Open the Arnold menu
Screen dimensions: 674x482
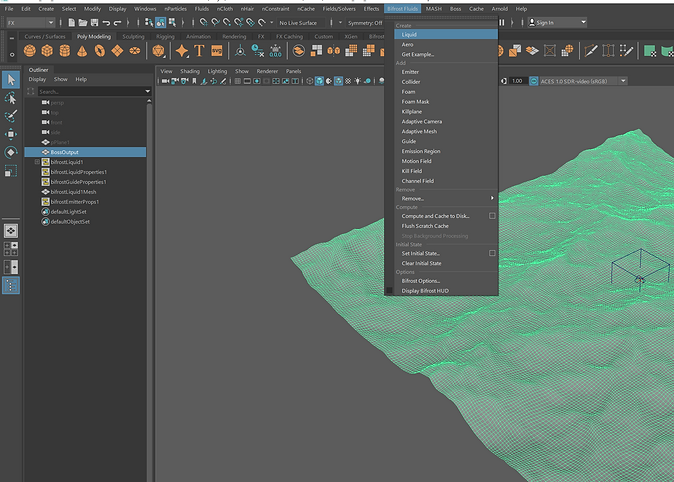coord(499,9)
